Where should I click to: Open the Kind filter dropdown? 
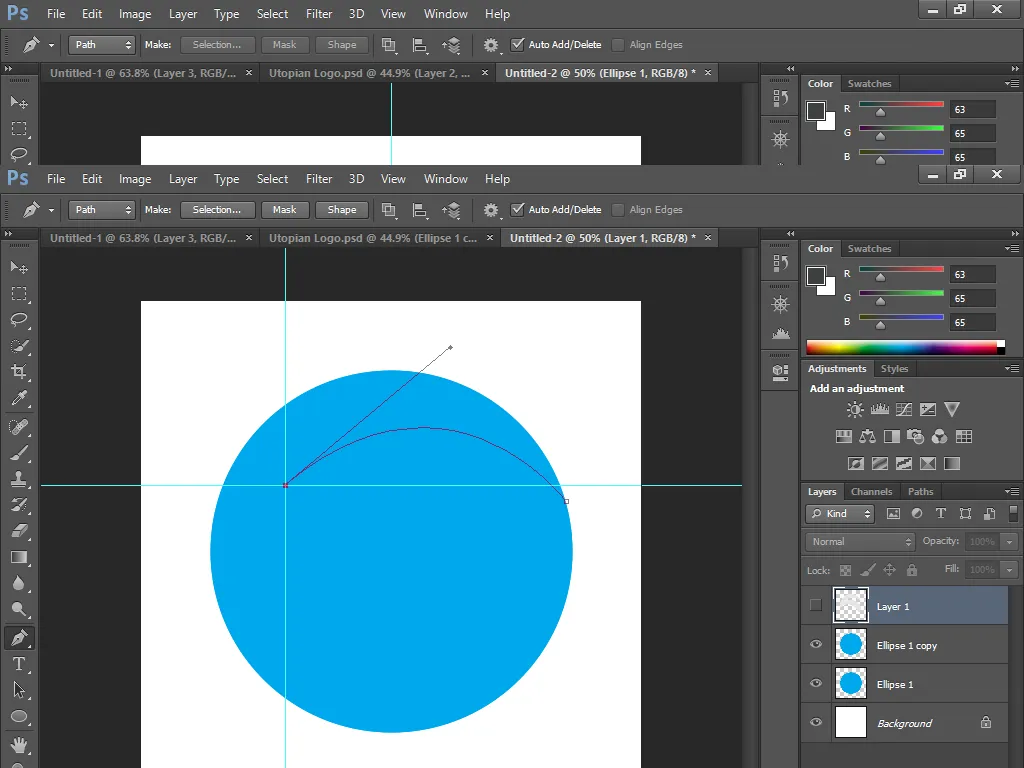(839, 514)
